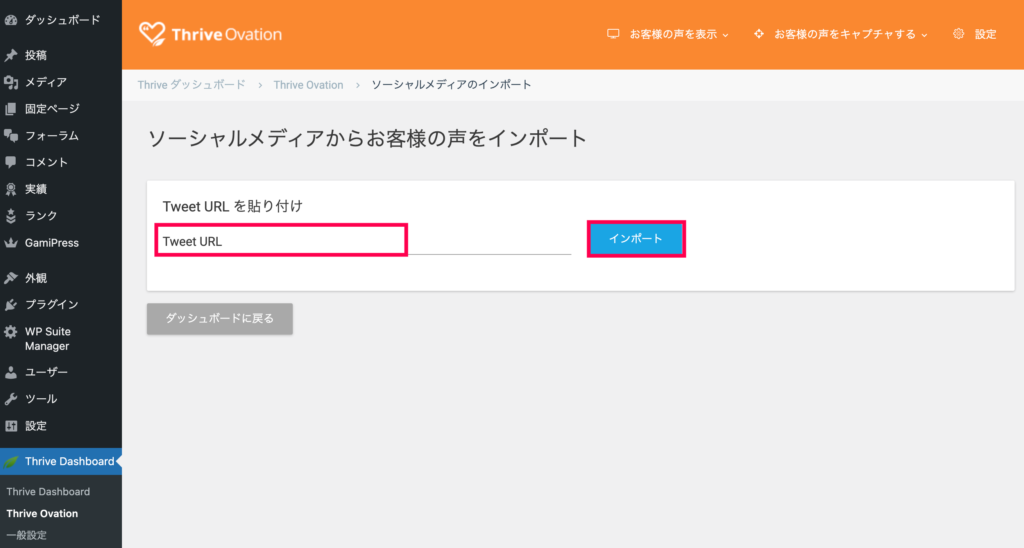Open the WP Suite Manager gear icon

(10, 332)
